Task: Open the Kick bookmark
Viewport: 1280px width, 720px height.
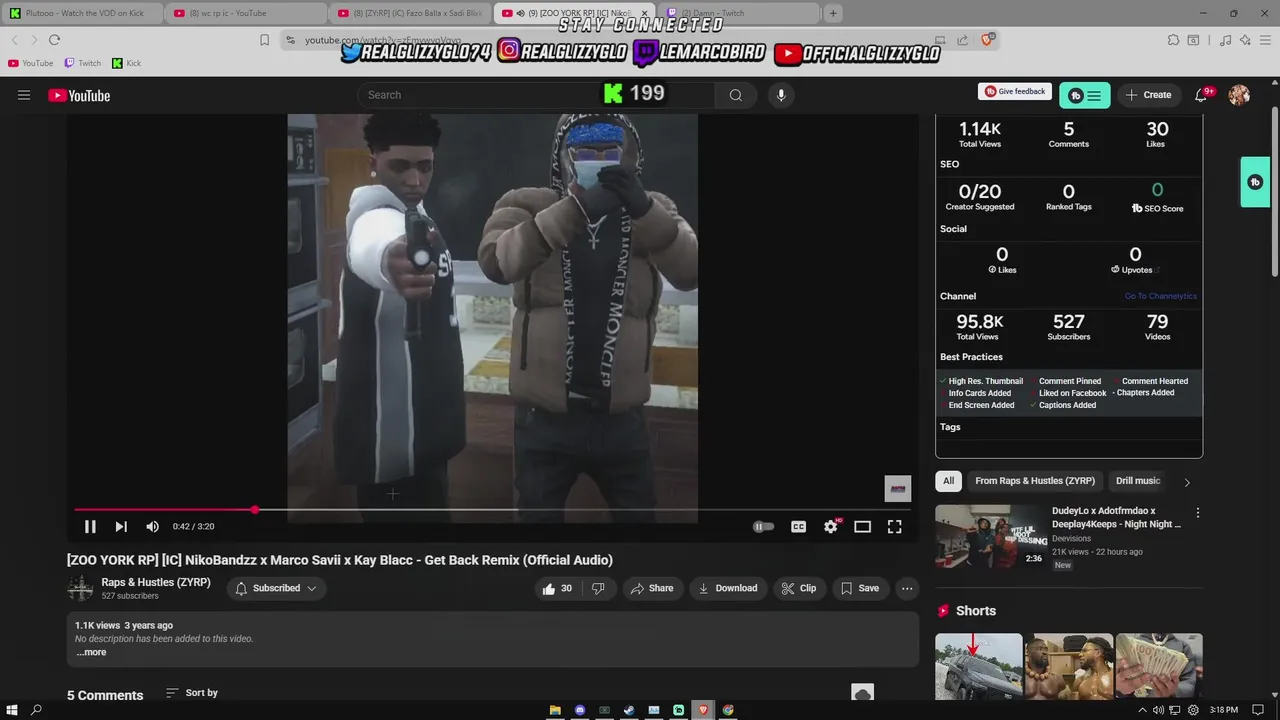Action: coord(126,63)
